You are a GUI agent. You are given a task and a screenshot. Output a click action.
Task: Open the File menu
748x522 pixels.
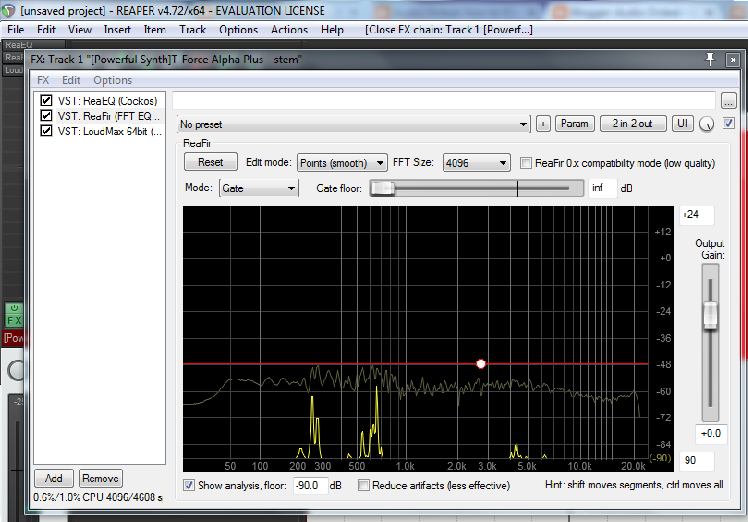[x=16, y=30]
